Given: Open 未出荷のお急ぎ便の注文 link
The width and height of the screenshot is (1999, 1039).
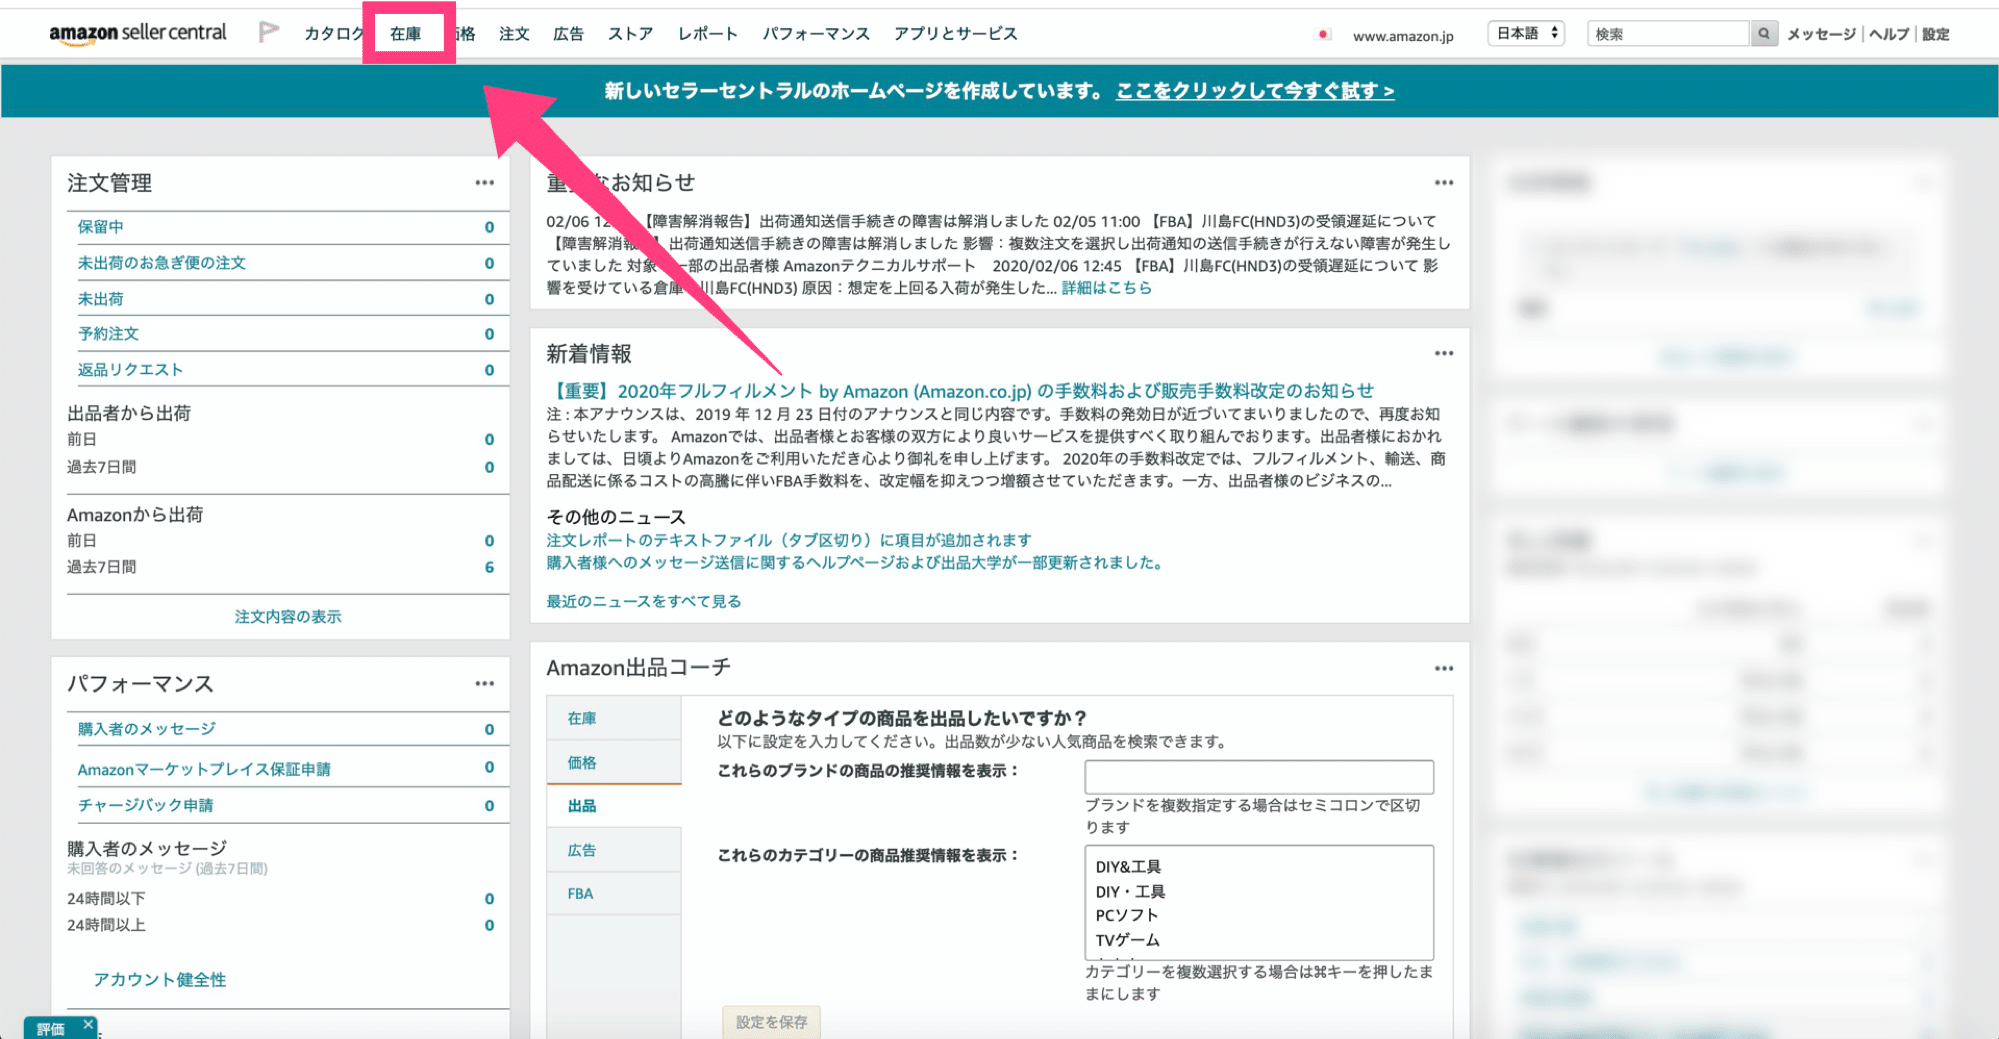Looking at the screenshot, I should 162,263.
